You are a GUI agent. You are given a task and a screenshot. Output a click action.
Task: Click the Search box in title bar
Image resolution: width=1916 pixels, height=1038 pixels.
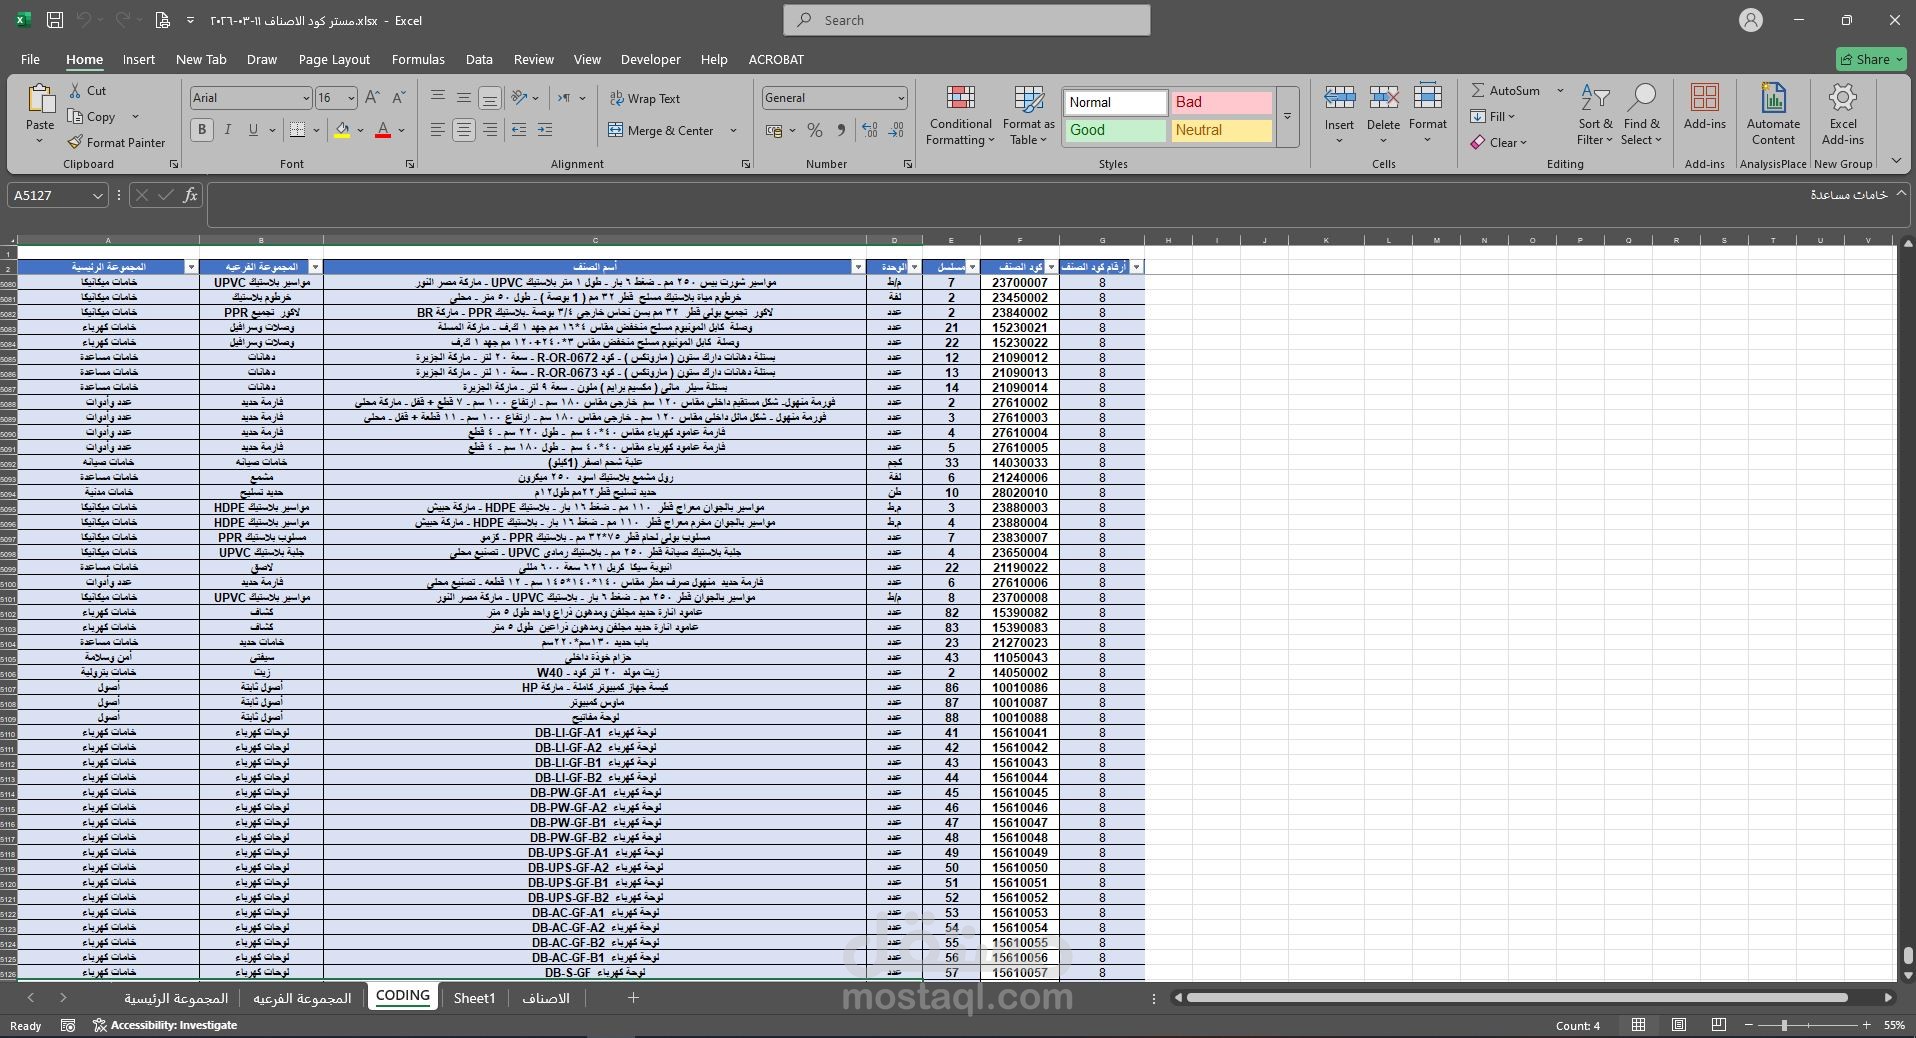click(967, 20)
